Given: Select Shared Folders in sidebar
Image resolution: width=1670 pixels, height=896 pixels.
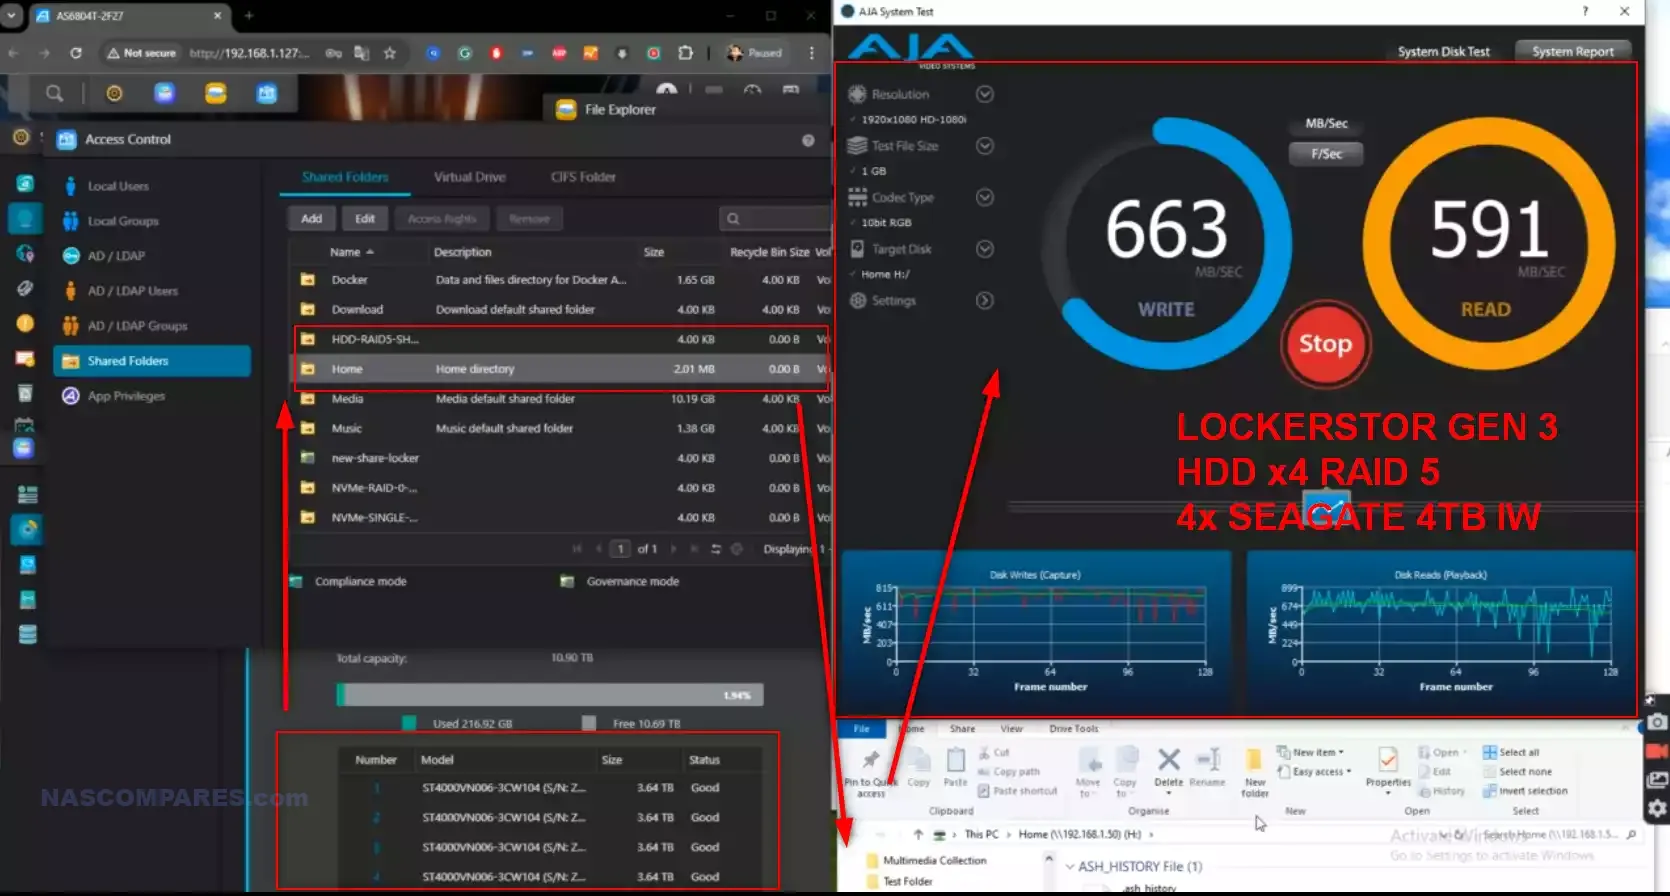Looking at the screenshot, I should pyautogui.click(x=152, y=361).
